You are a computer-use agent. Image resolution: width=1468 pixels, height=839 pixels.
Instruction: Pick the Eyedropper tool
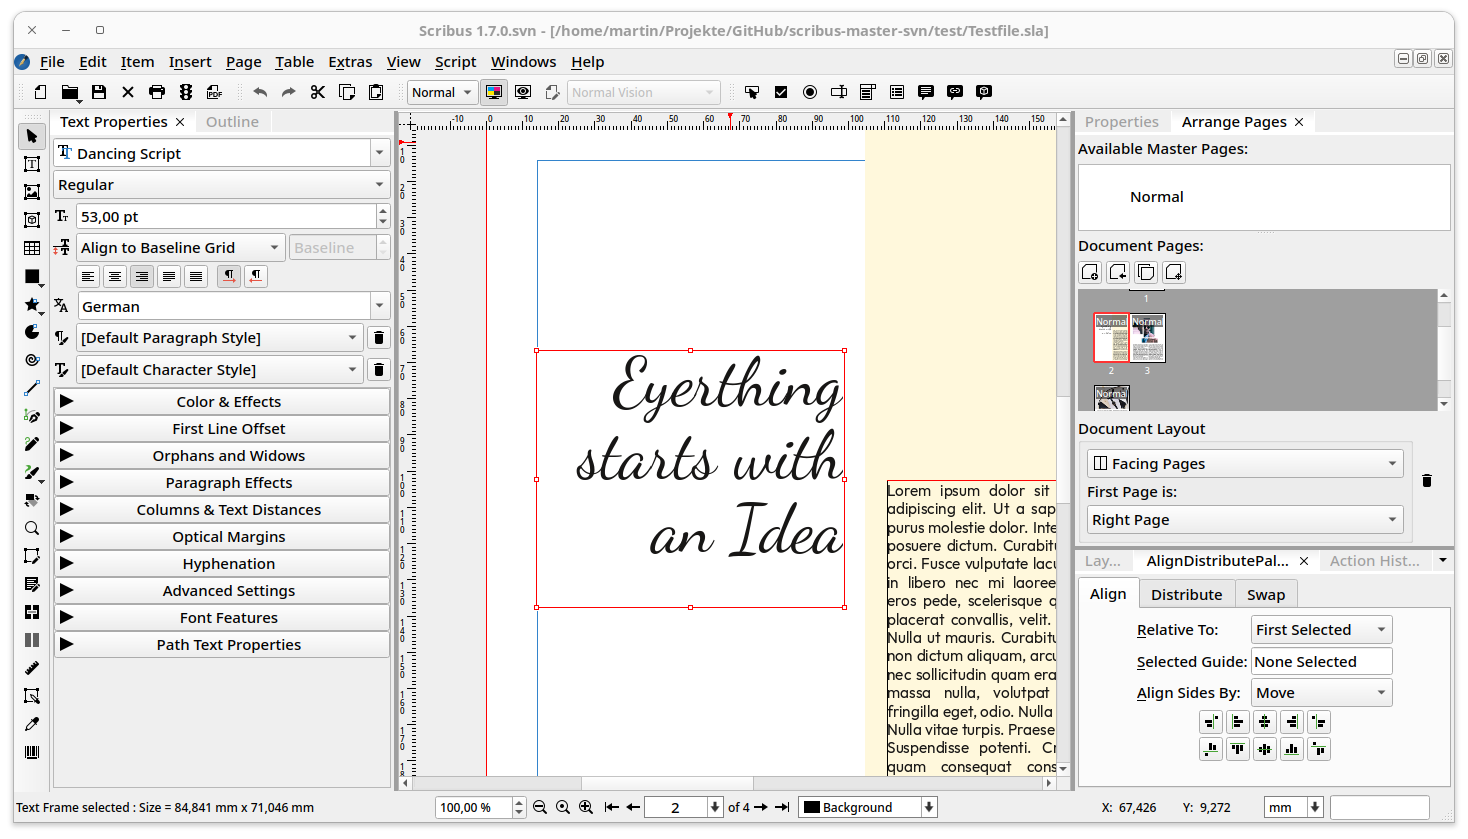pyautogui.click(x=32, y=724)
